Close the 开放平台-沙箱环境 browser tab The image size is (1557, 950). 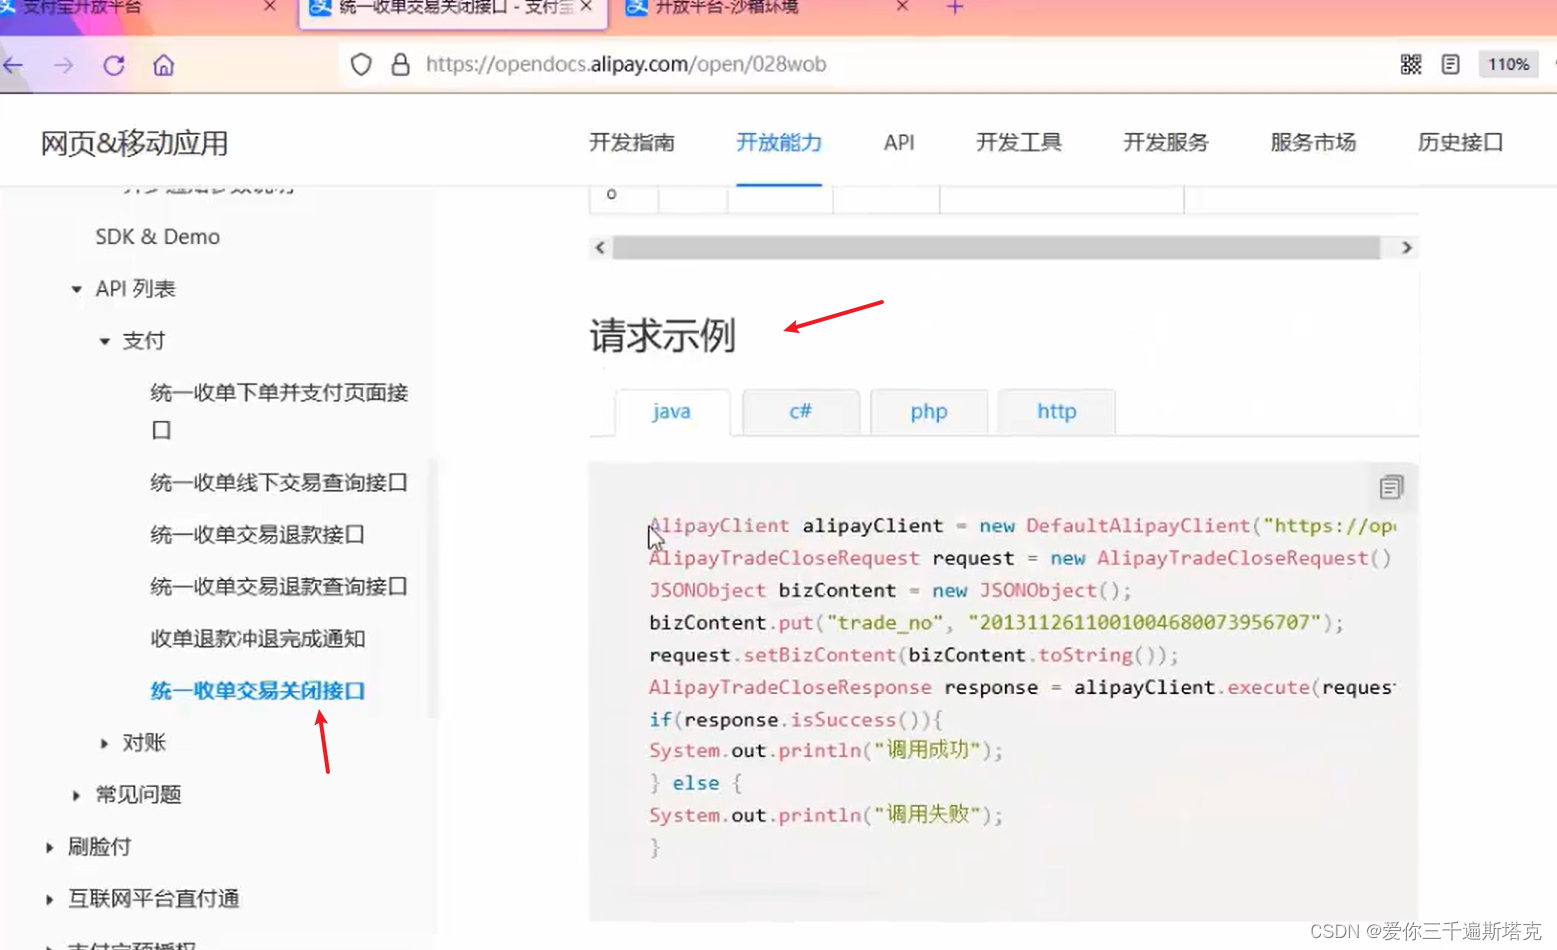[x=902, y=6]
